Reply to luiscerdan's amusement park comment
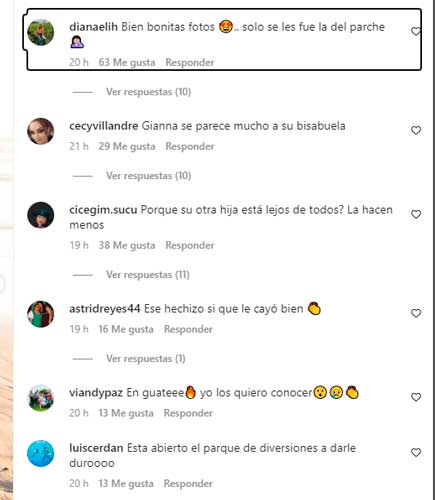The height and width of the screenshot is (500, 435). [188, 483]
